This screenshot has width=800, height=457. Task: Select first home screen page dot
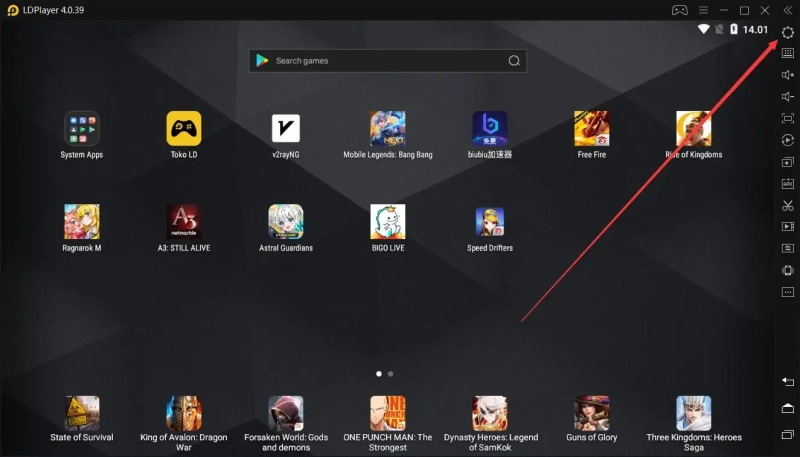pos(379,374)
